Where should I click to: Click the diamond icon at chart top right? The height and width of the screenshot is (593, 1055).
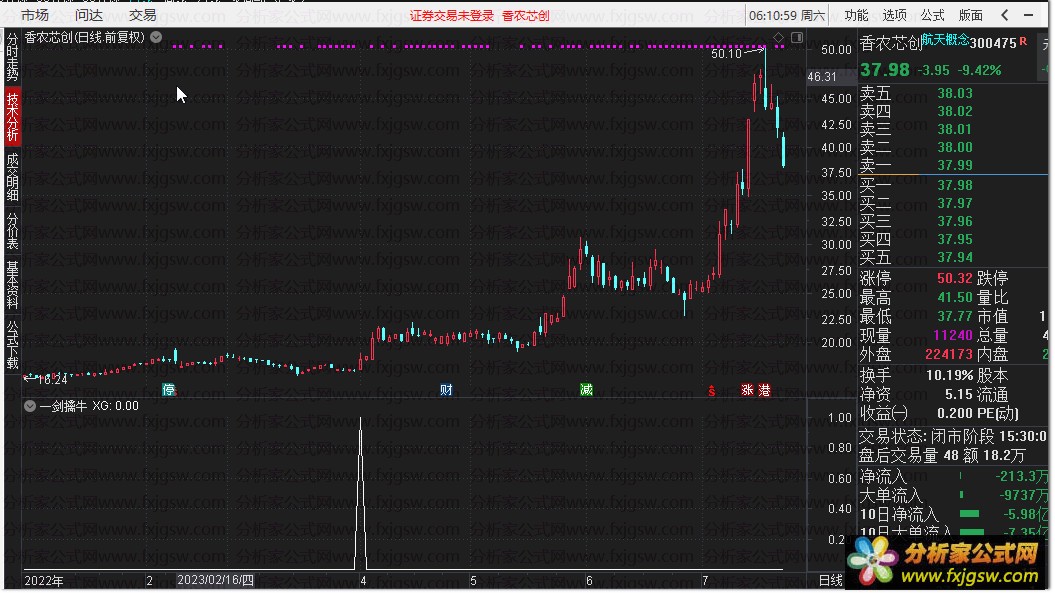(778, 38)
